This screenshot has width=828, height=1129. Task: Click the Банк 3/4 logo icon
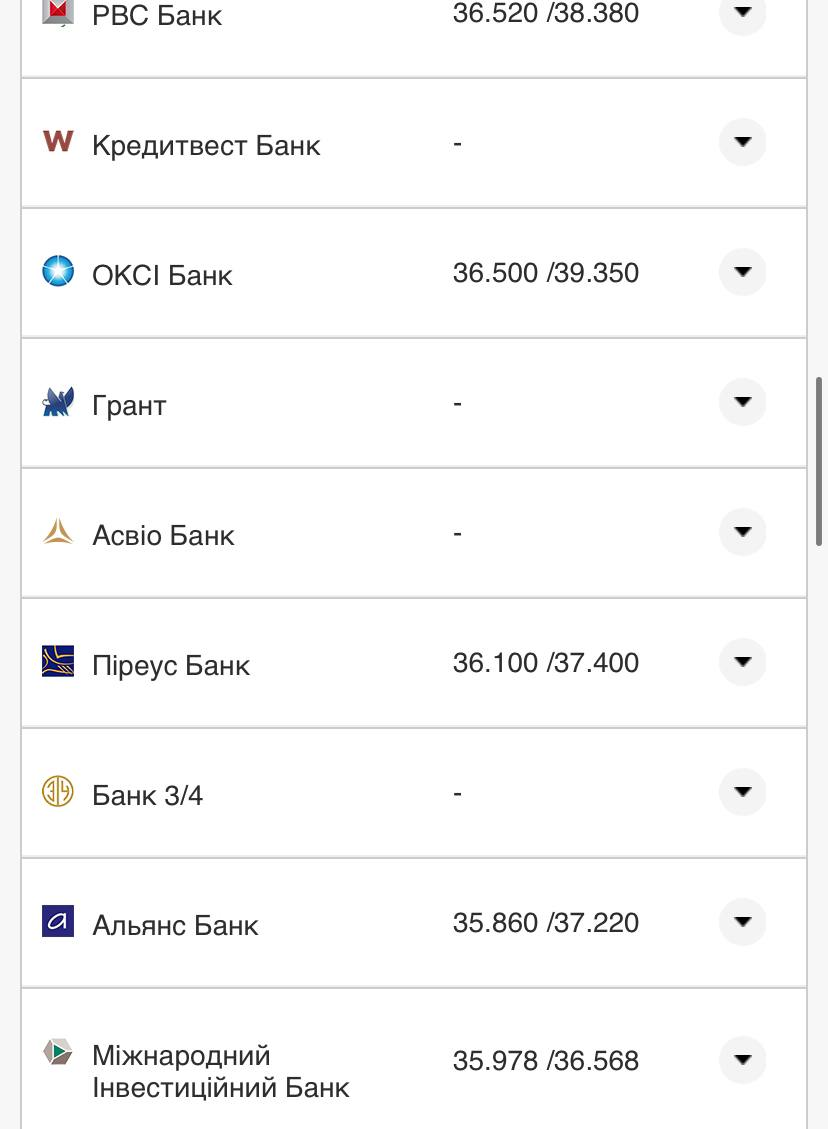coord(58,792)
